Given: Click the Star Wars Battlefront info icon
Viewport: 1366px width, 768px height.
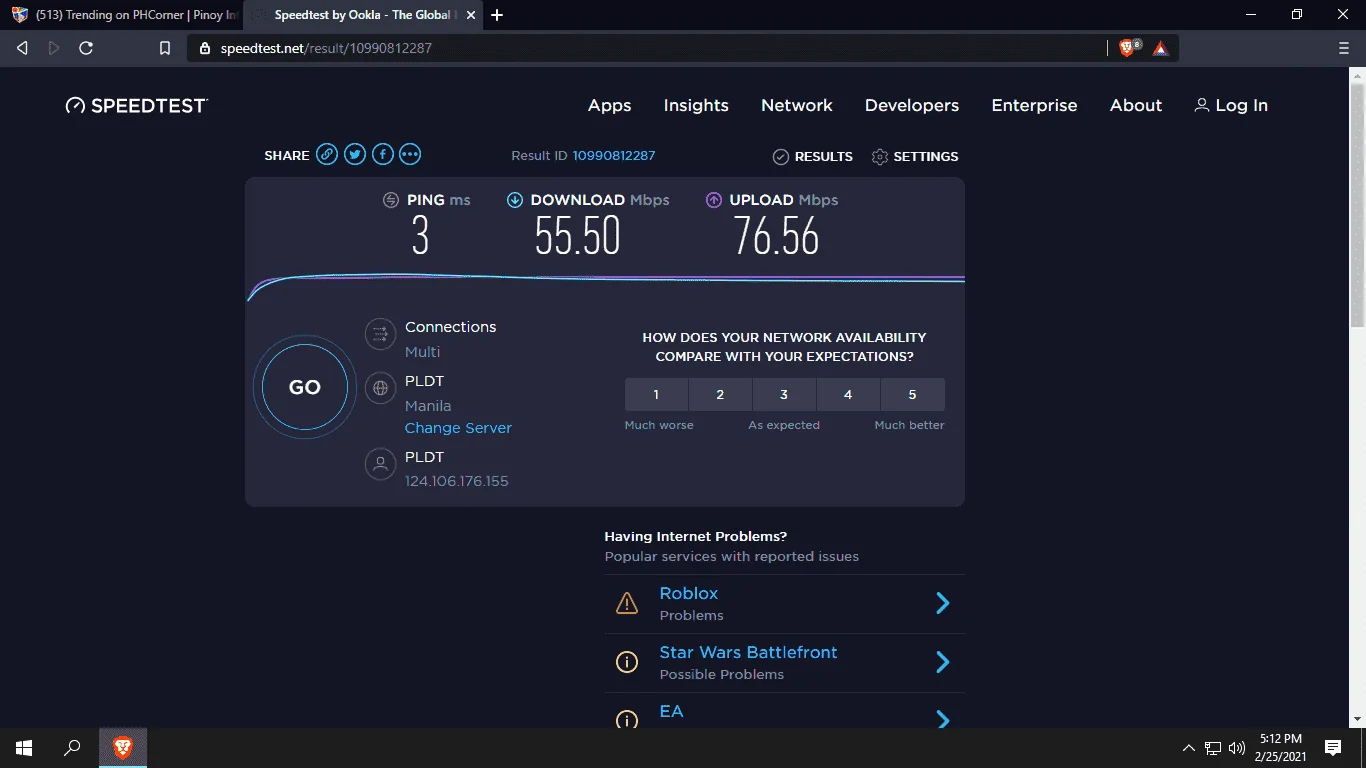Looking at the screenshot, I should click(627, 662).
